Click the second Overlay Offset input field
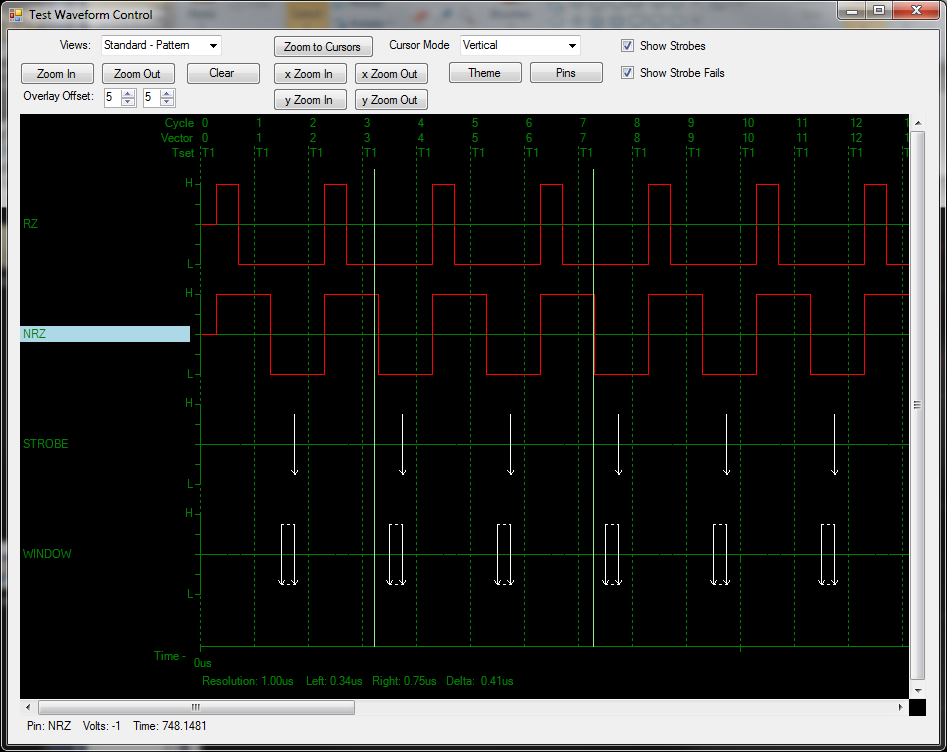Viewport: 947px width, 752px height. (x=152, y=97)
